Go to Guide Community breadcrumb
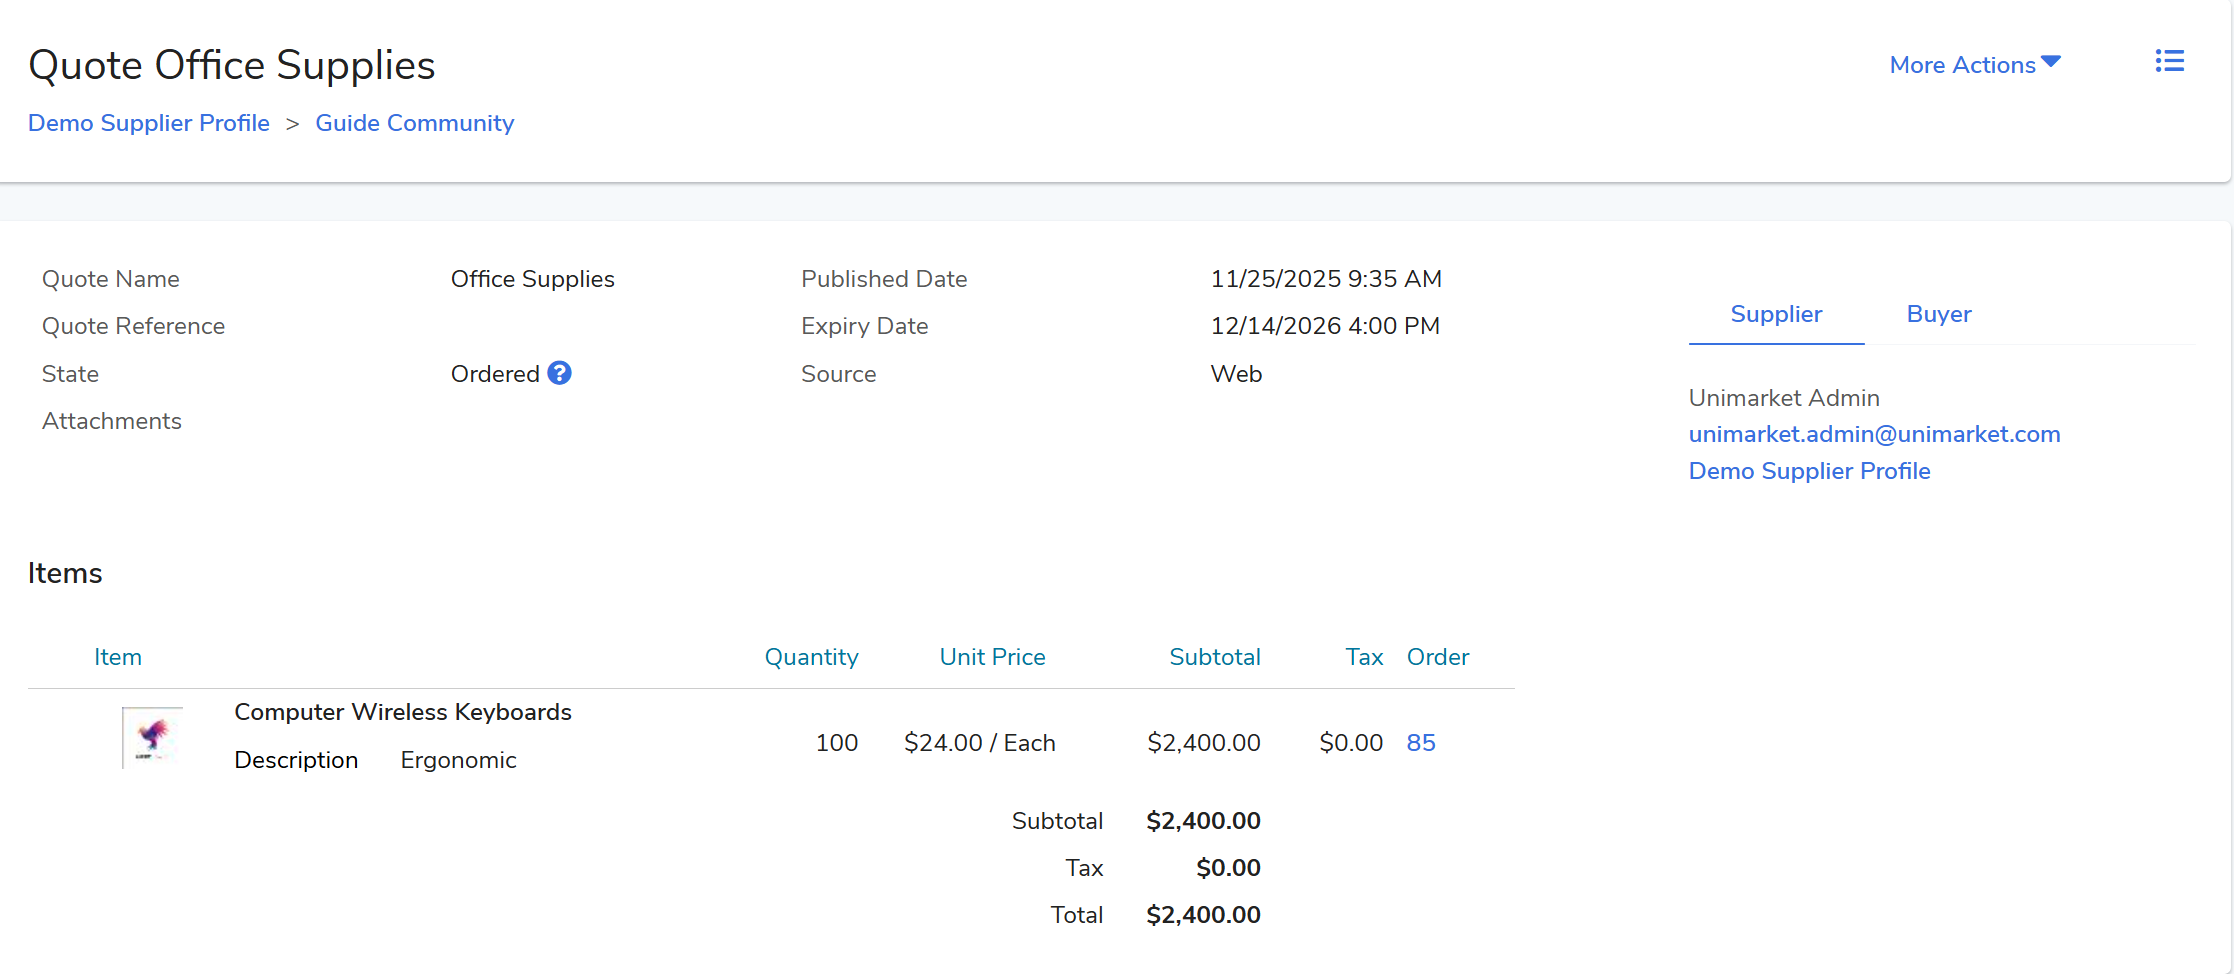 pyautogui.click(x=414, y=123)
